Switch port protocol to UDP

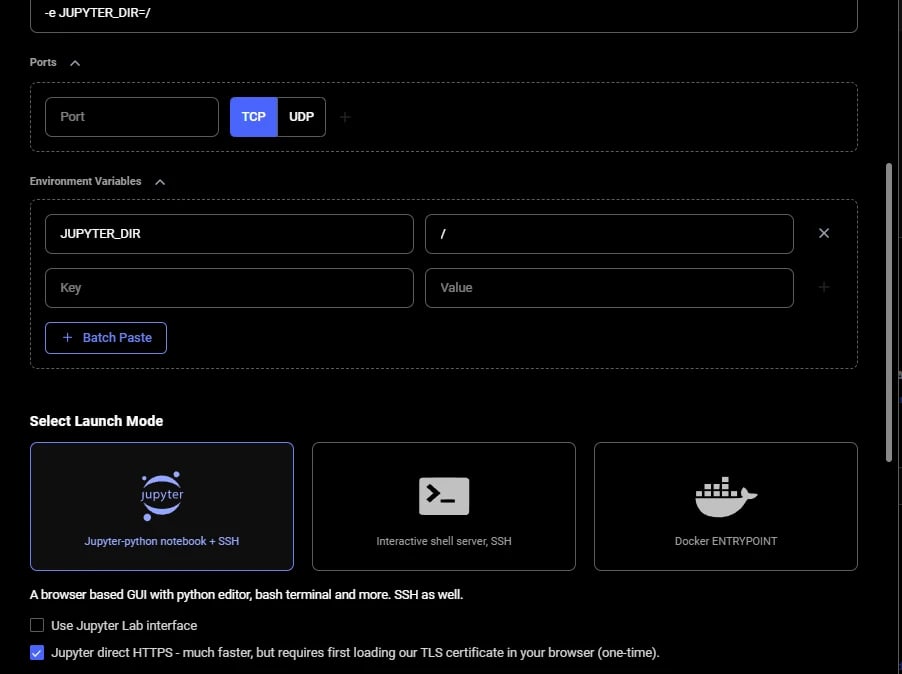tap(301, 117)
